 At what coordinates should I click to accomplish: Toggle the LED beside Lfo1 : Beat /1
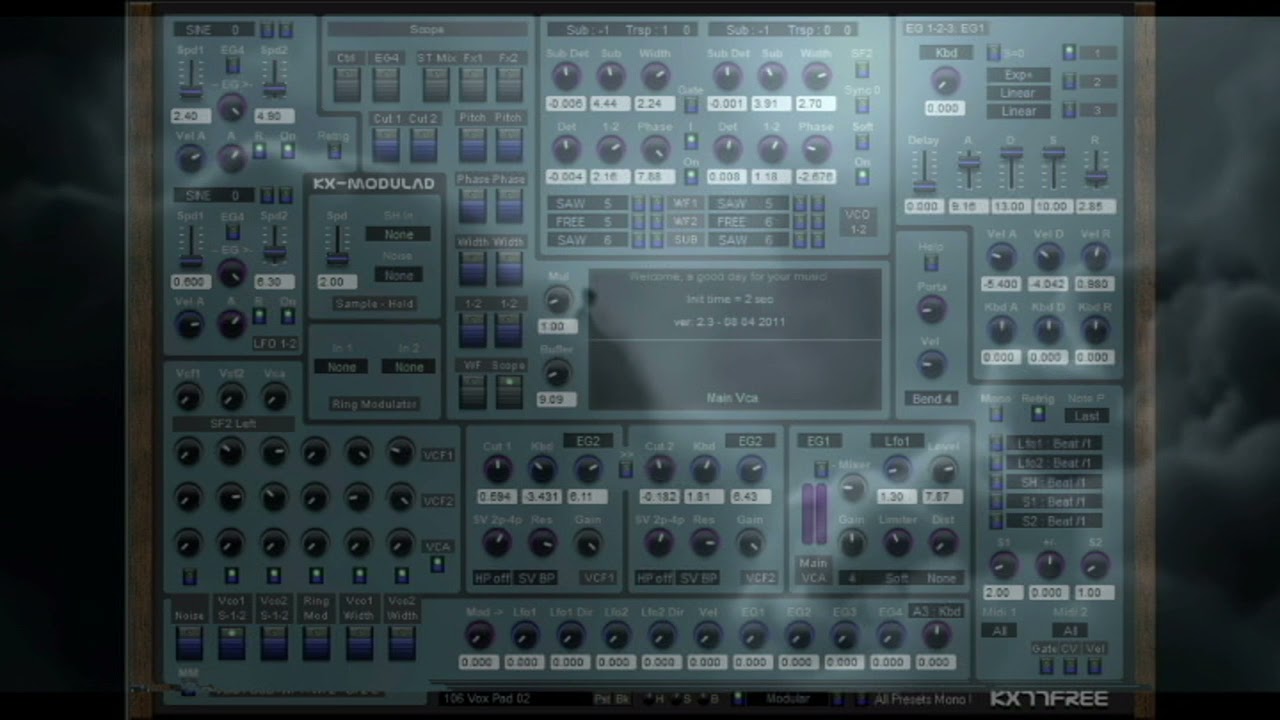tap(995, 443)
